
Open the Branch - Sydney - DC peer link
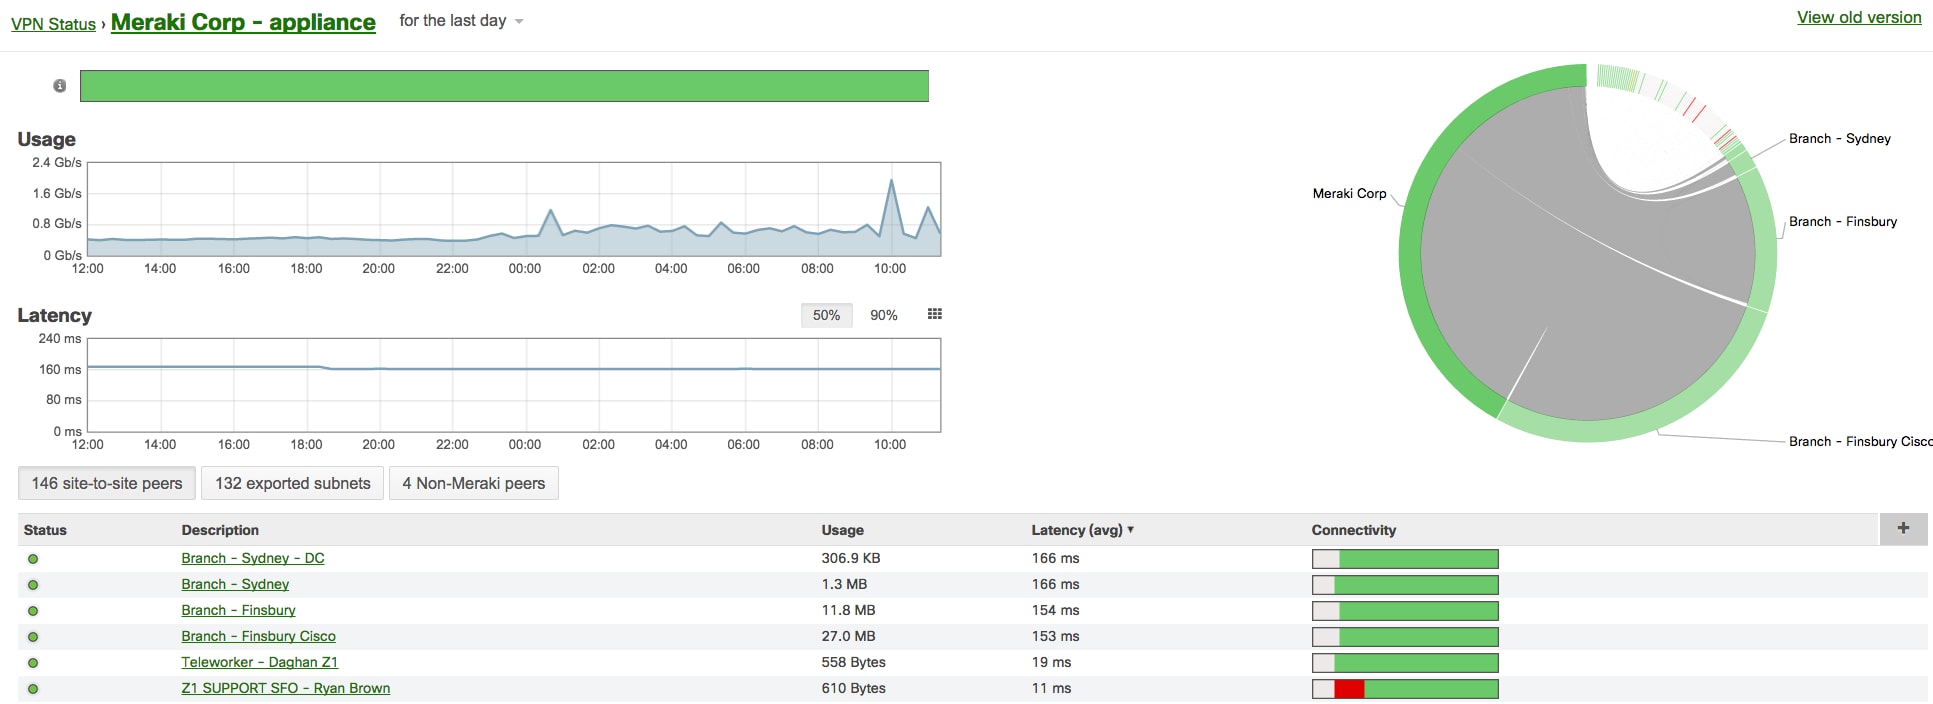pyautogui.click(x=253, y=558)
